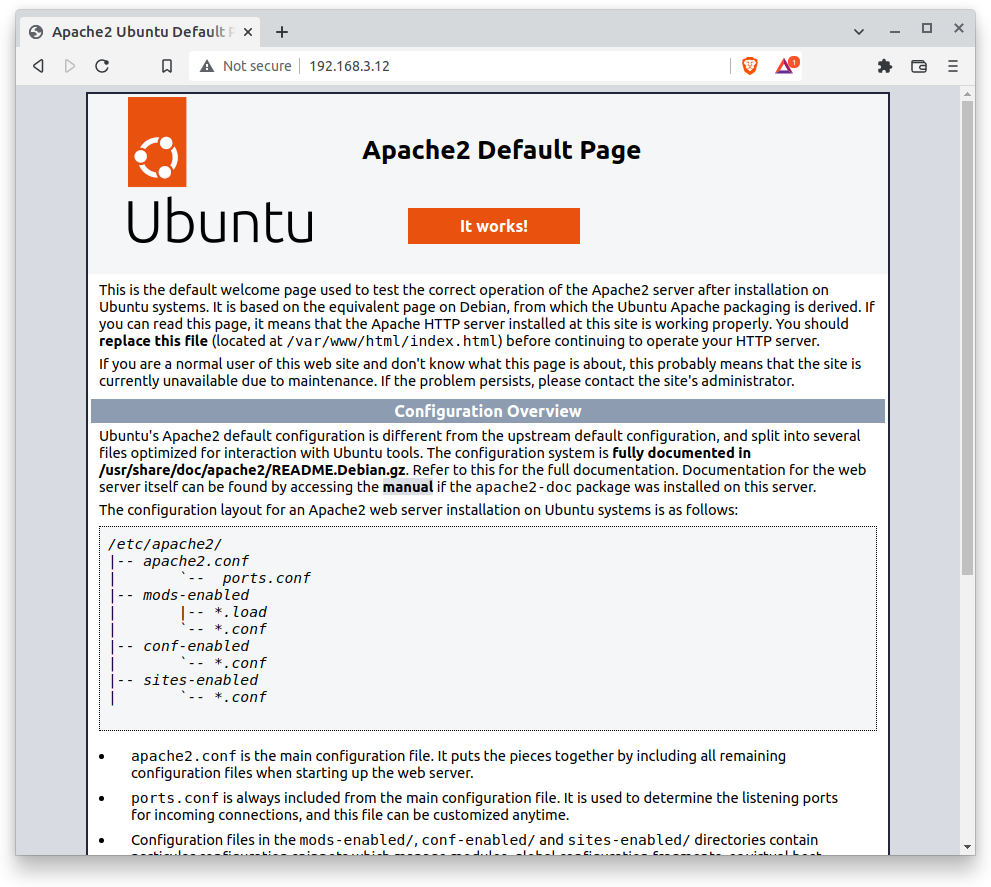Click the /etc/apache2/ line in tree

165,544
